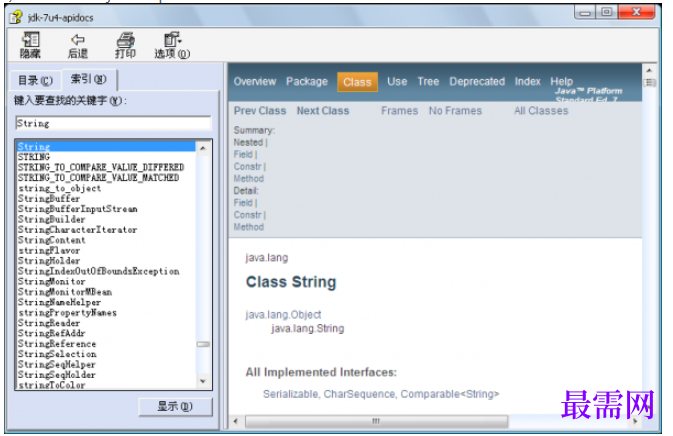Screen dimensions: 673x436
Task: Click the jdk-7u4-apidocs title bar help icon
Action: (x=16, y=17)
